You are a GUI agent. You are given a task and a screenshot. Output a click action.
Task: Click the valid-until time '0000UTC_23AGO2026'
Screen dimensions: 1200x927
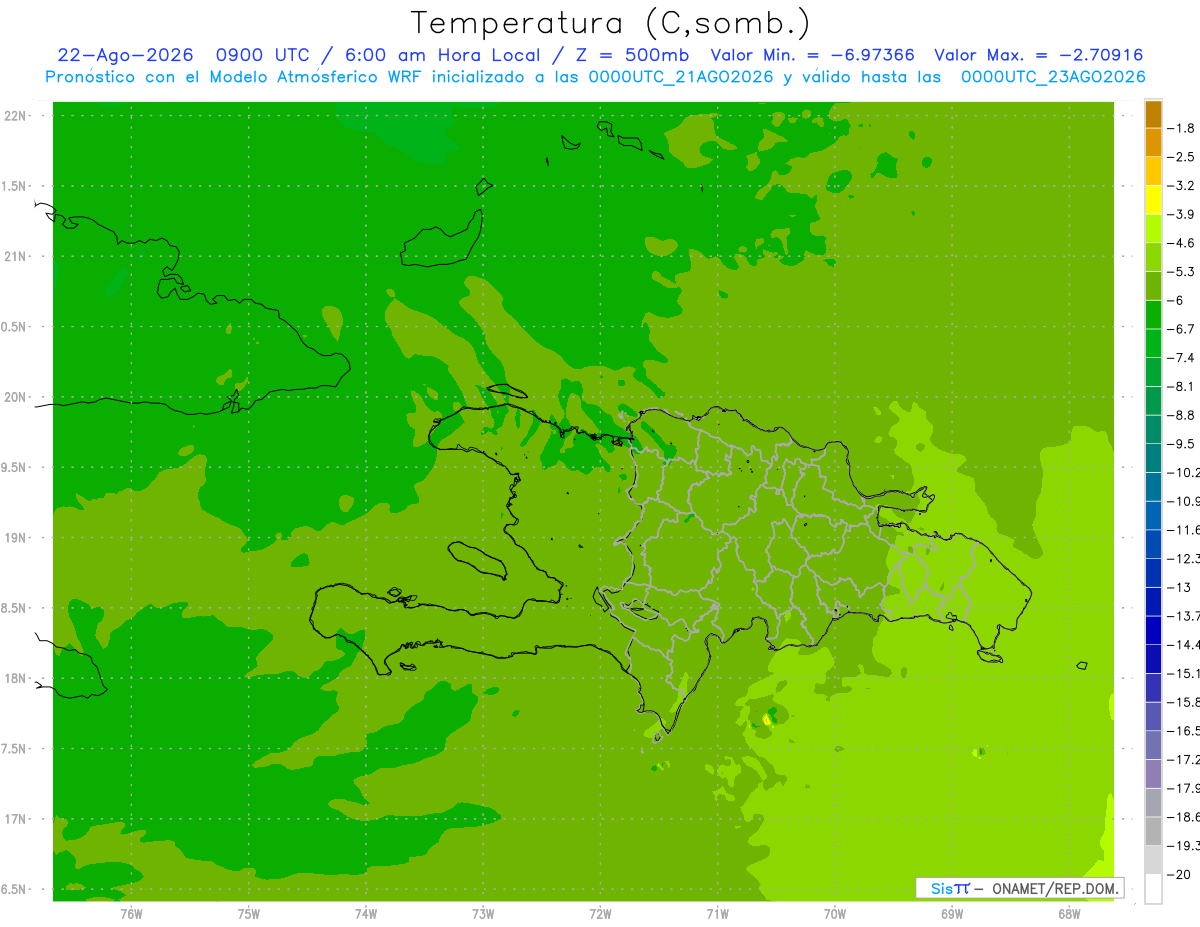1053,77
